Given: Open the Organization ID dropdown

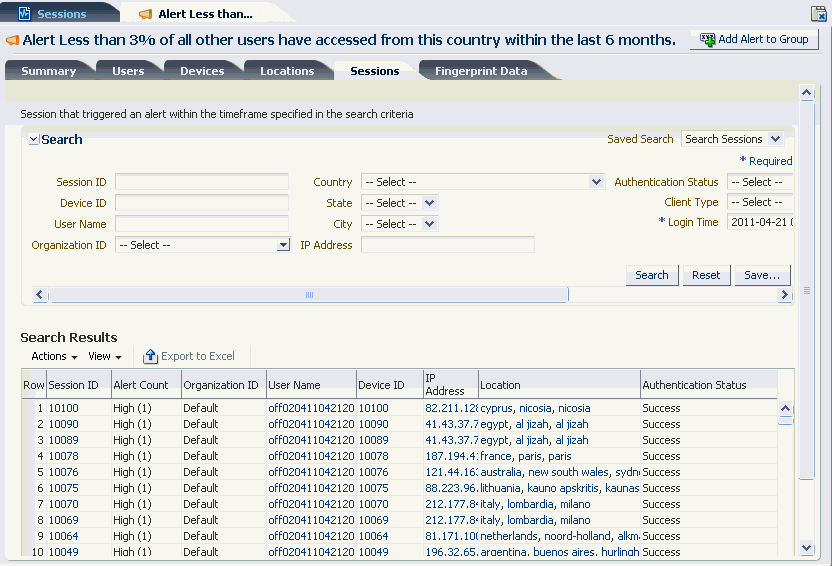Looking at the screenshot, I should 283,245.
